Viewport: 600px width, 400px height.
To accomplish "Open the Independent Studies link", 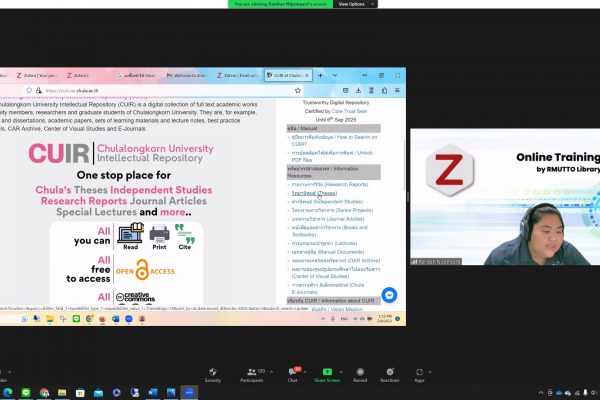I will tap(327, 202).
